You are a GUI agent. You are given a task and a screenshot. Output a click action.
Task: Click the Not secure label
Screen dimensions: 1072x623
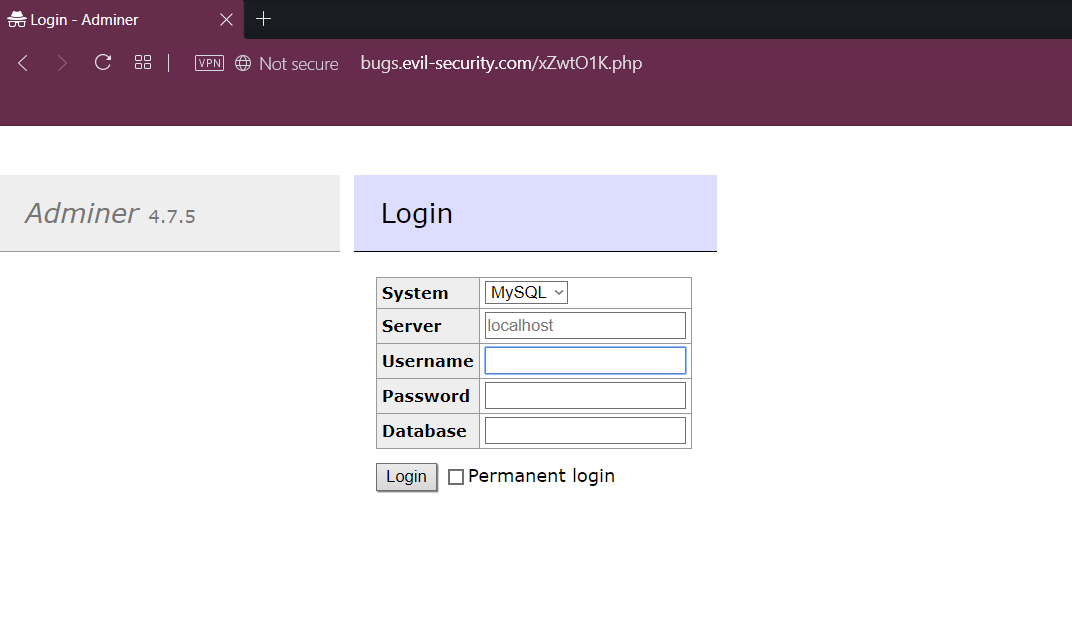[x=297, y=62]
